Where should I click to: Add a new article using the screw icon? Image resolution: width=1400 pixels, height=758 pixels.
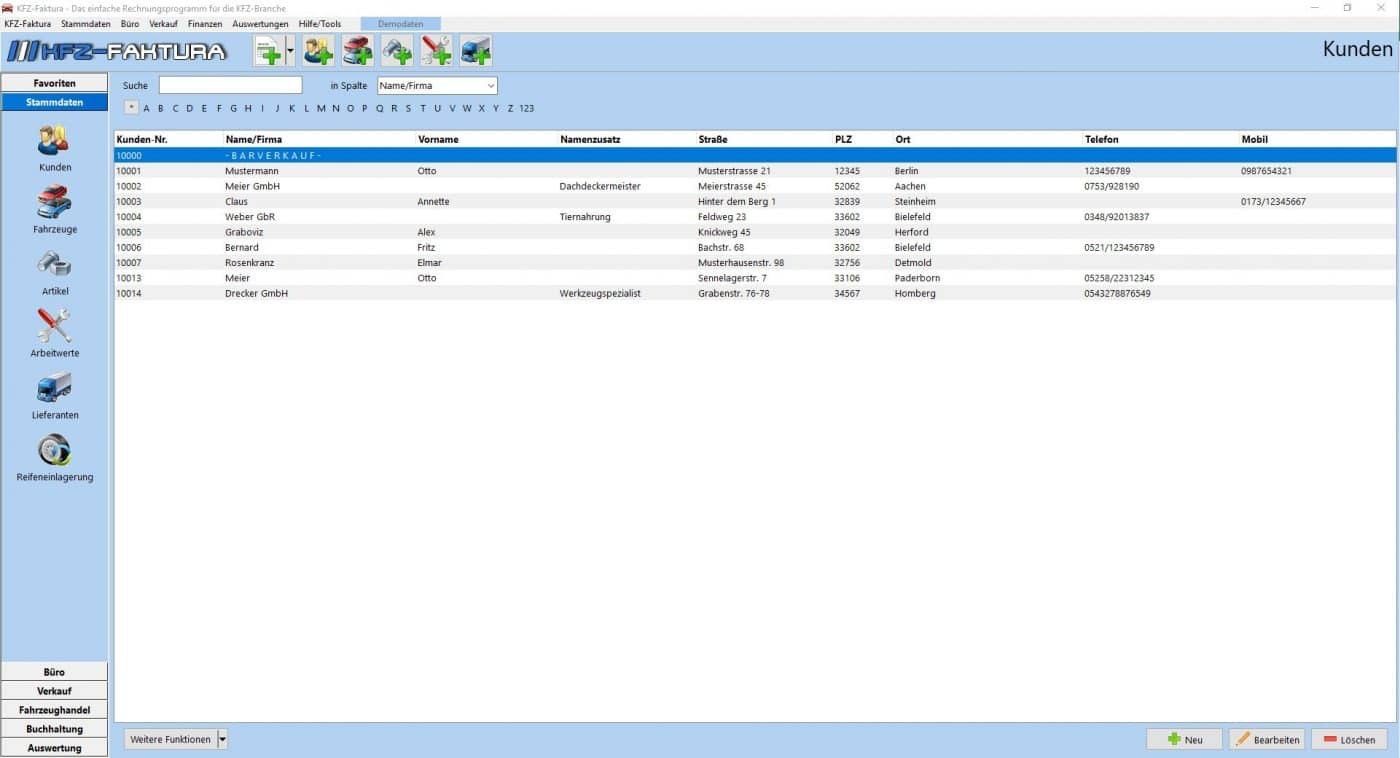(397, 50)
